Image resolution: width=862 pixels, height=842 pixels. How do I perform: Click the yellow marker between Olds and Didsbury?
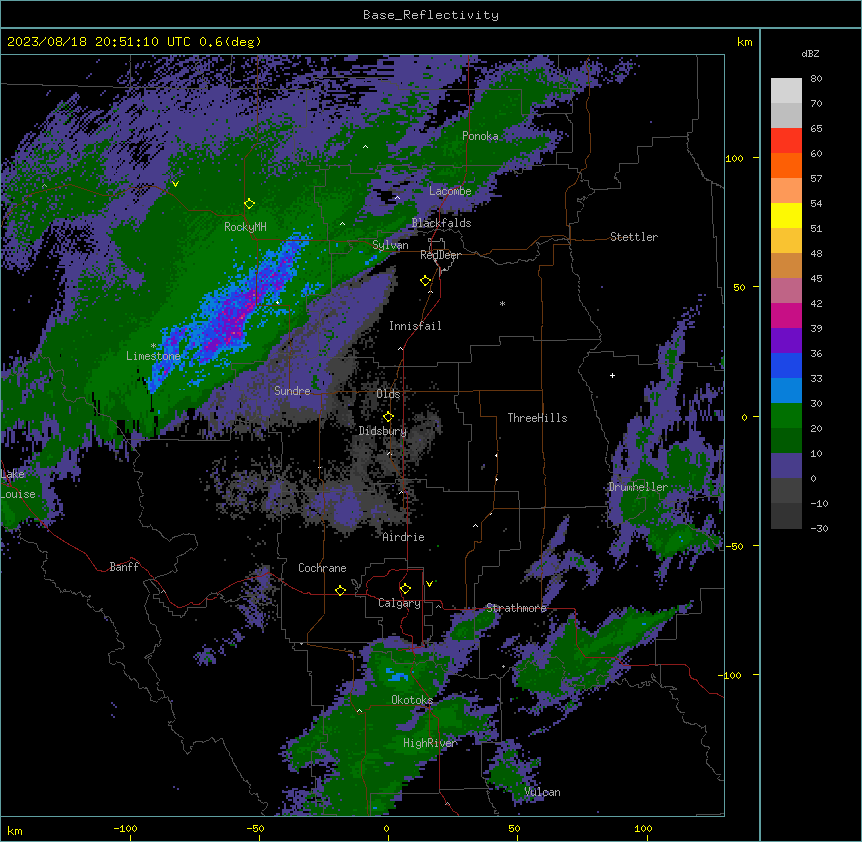[x=388, y=417]
